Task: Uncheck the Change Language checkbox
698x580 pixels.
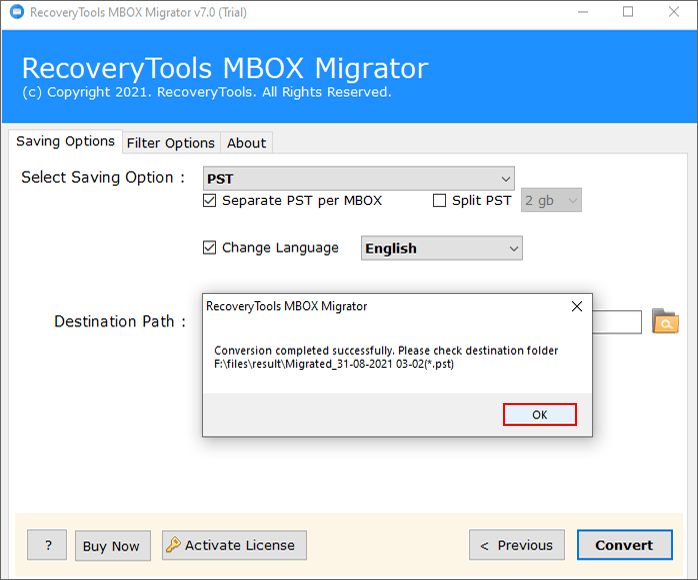Action: (x=209, y=247)
